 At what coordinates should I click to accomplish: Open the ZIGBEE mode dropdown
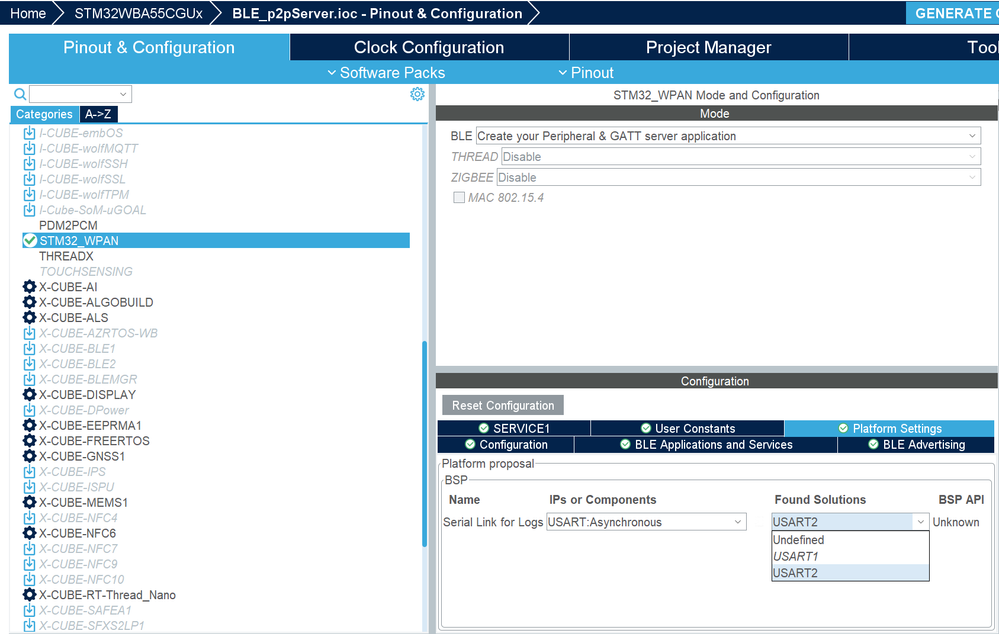coord(738,178)
